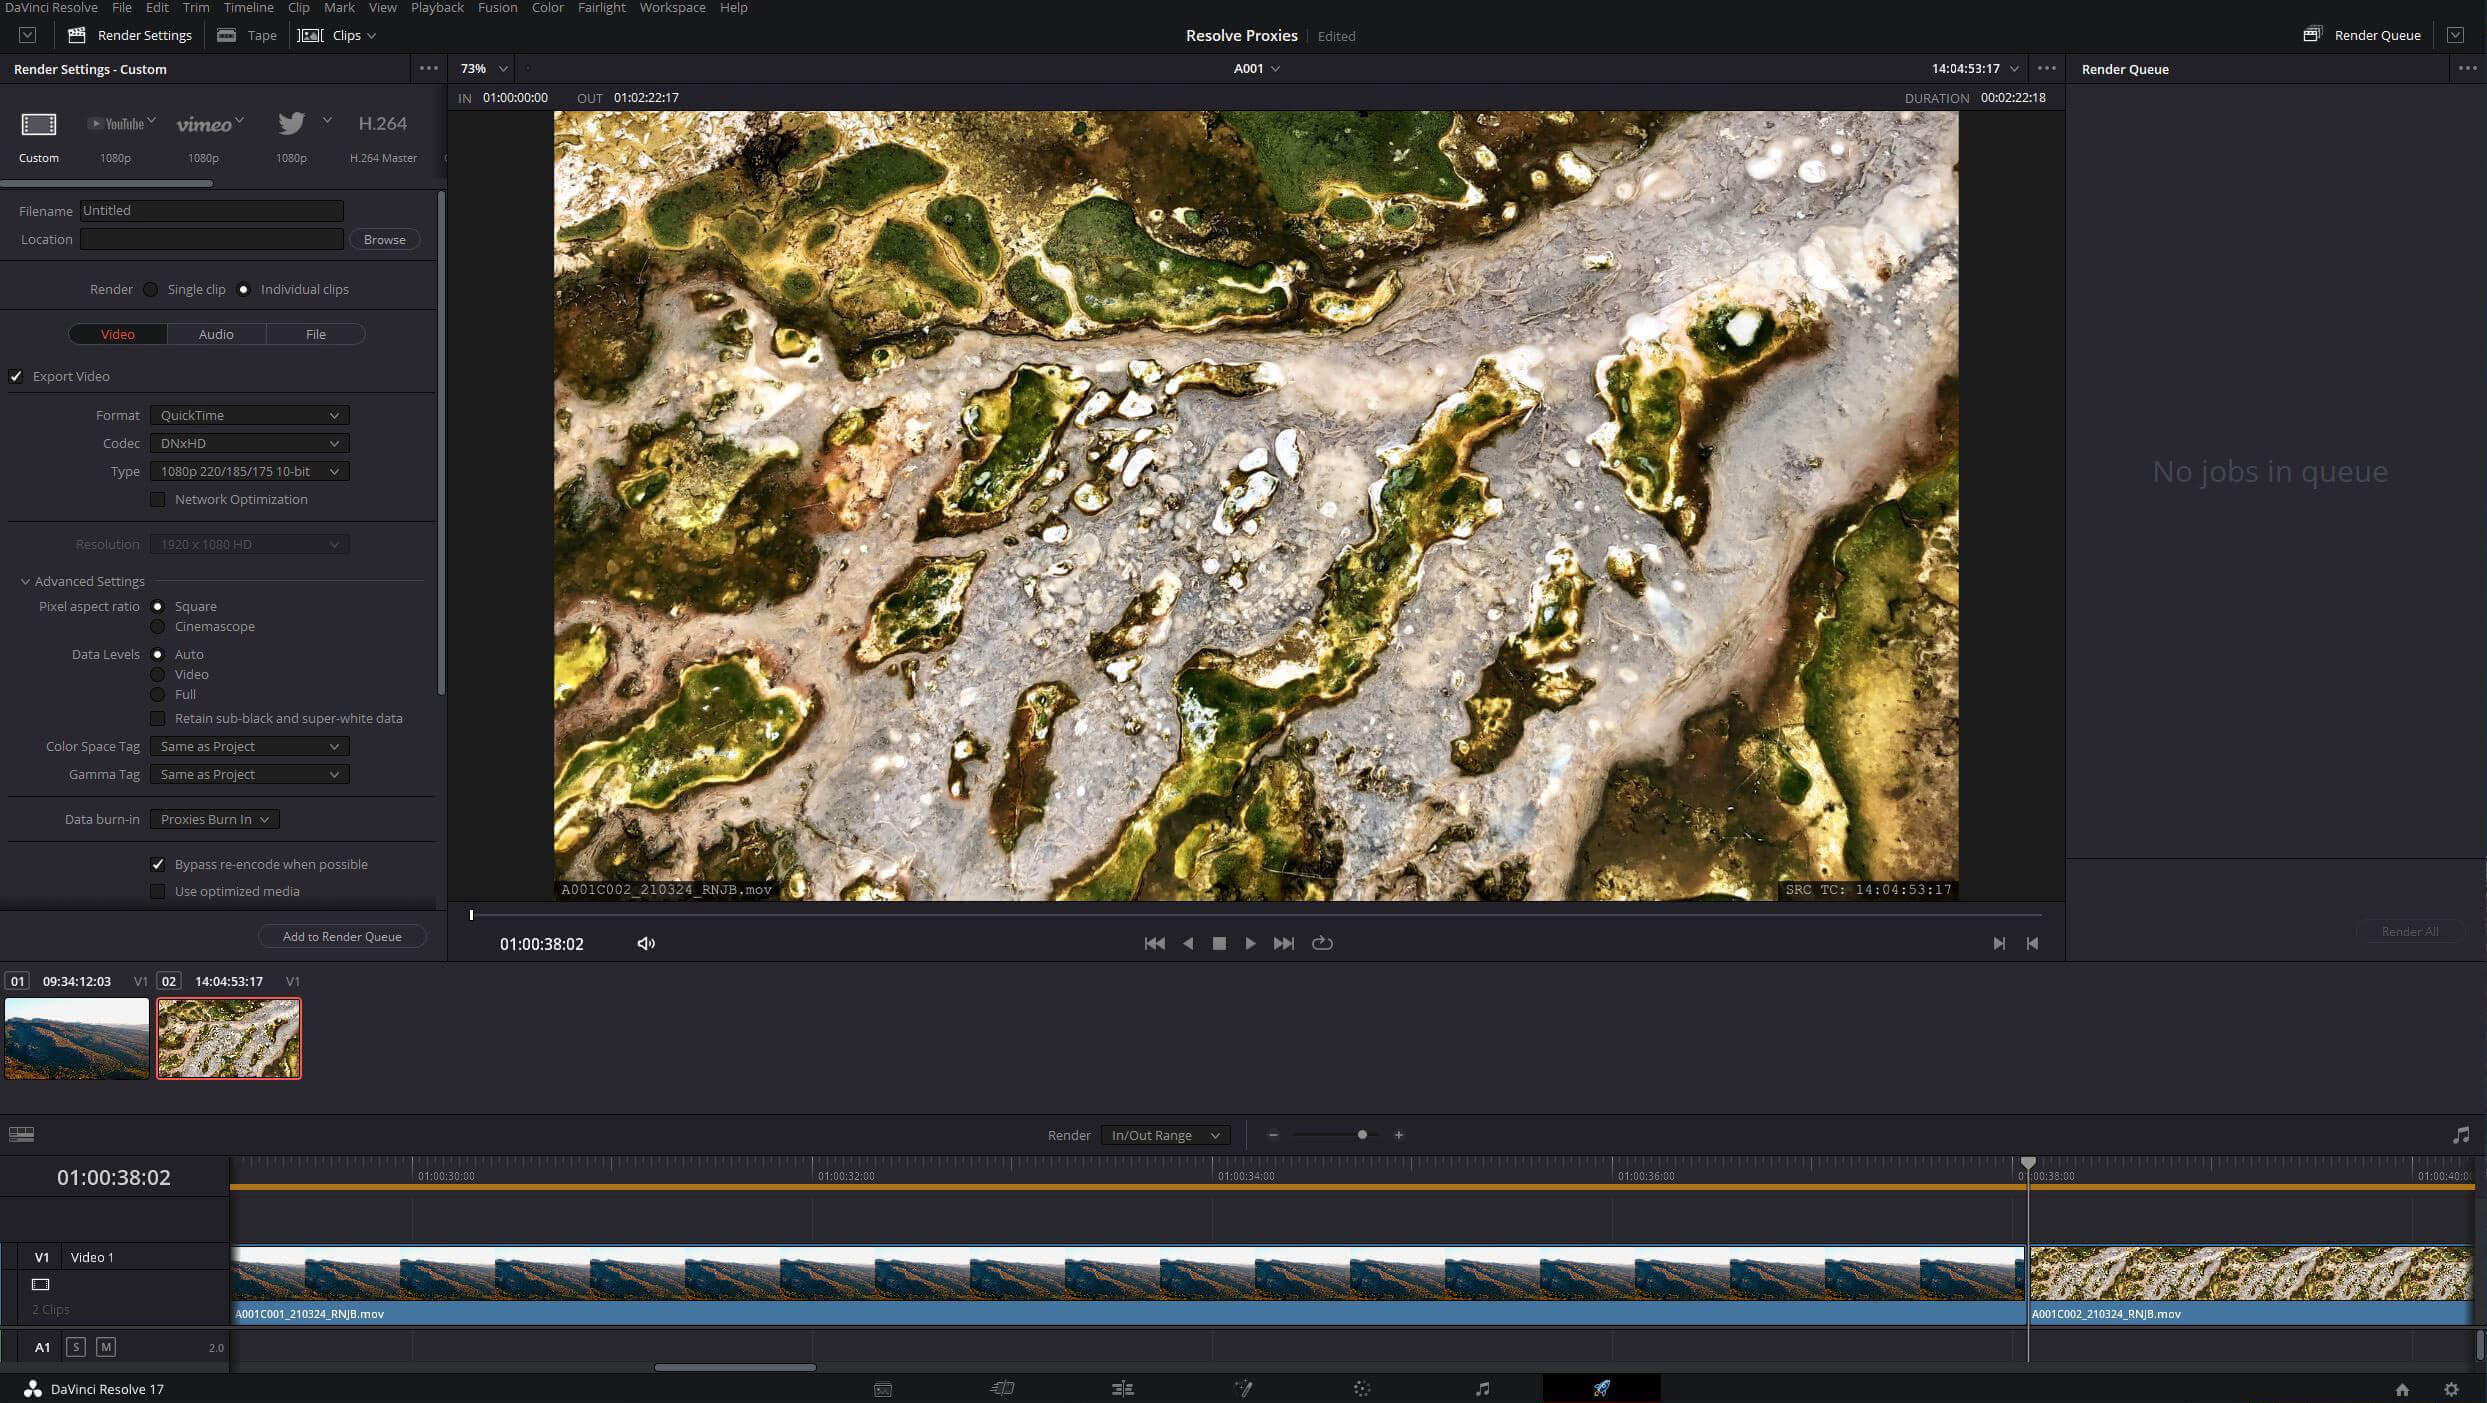Open the Codec dropdown showing DNxHD
Image resolution: width=2487 pixels, height=1403 pixels.
(x=249, y=443)
